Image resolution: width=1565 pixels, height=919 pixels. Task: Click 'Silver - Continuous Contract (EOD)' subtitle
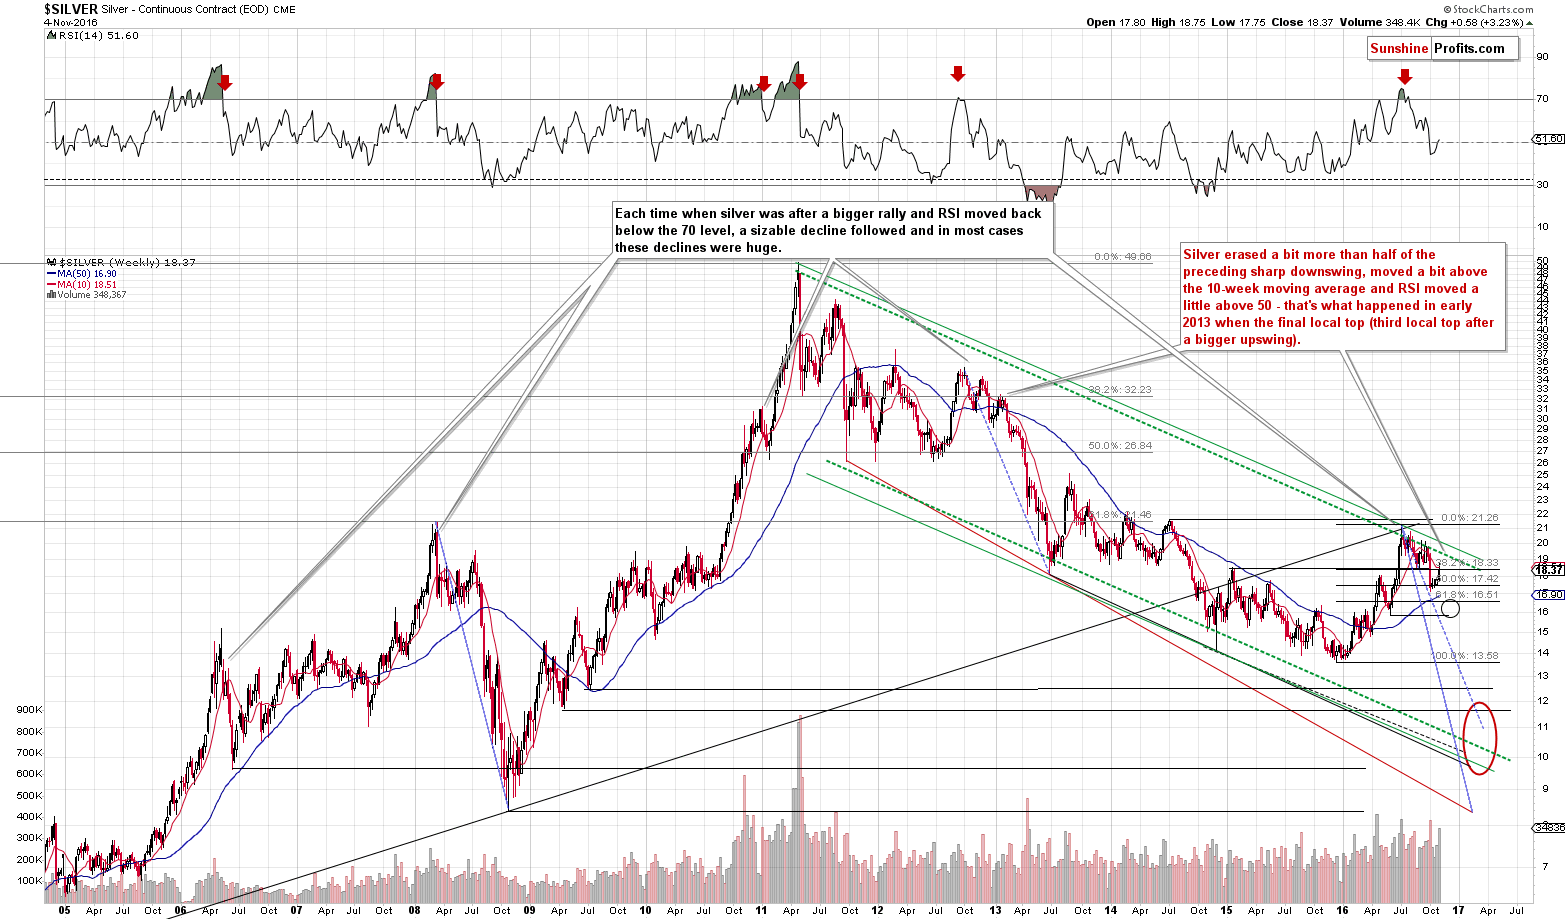point(184,9)
